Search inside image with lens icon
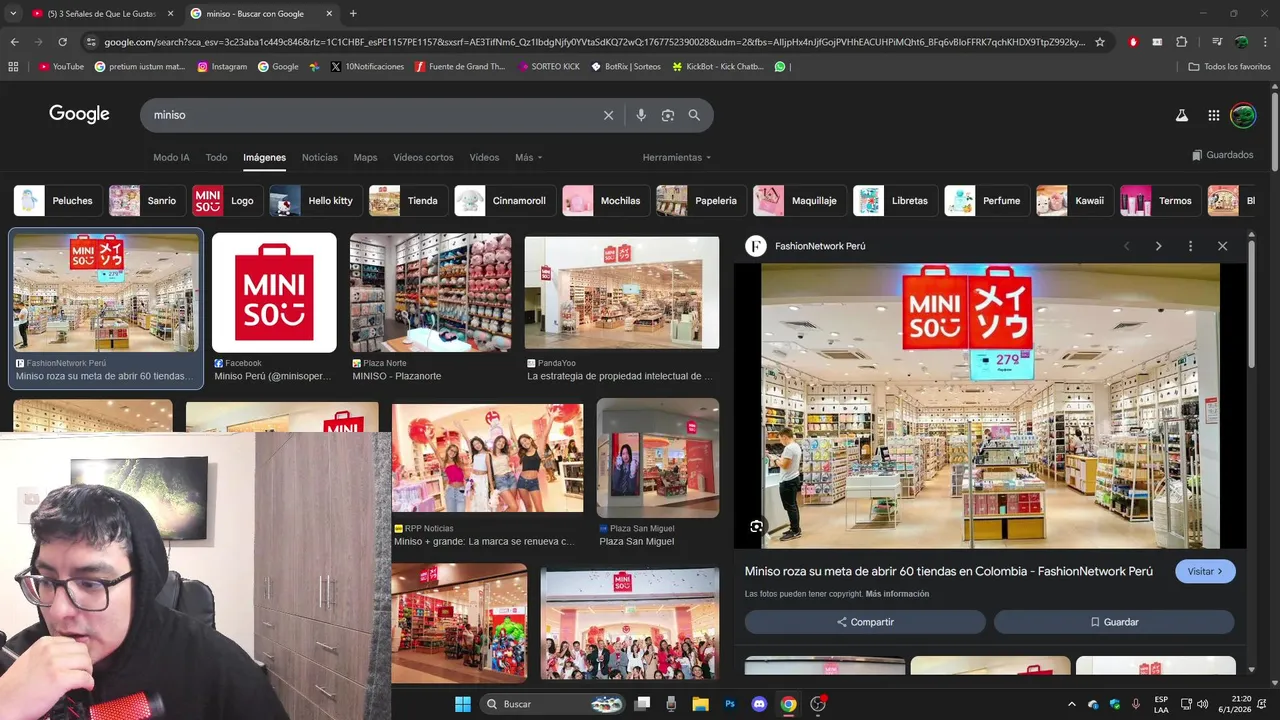Screen dimensions: 1280x720 click(x=757, y=527)
